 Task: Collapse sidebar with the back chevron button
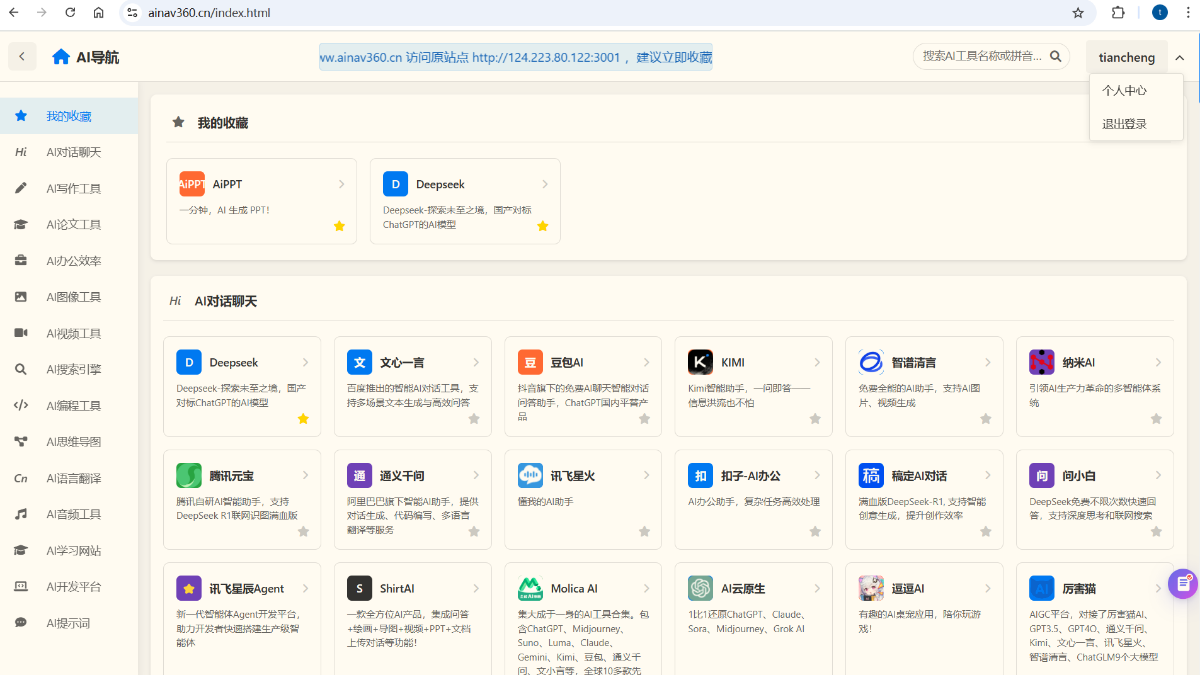pyautogui.click(x=22, y=57)
